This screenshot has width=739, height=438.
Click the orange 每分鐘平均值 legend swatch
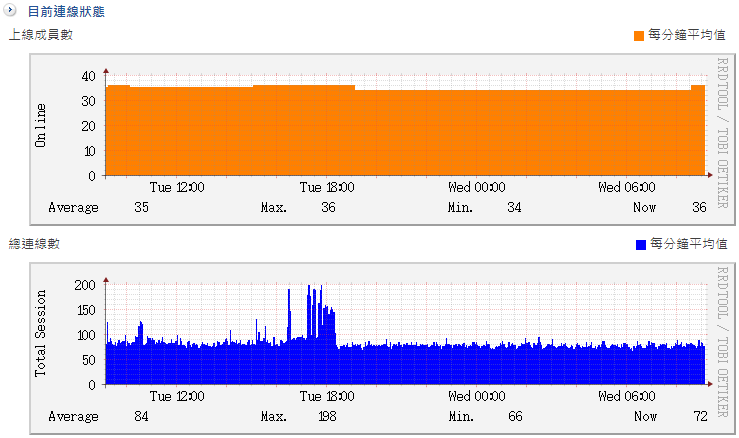(639, 35)
